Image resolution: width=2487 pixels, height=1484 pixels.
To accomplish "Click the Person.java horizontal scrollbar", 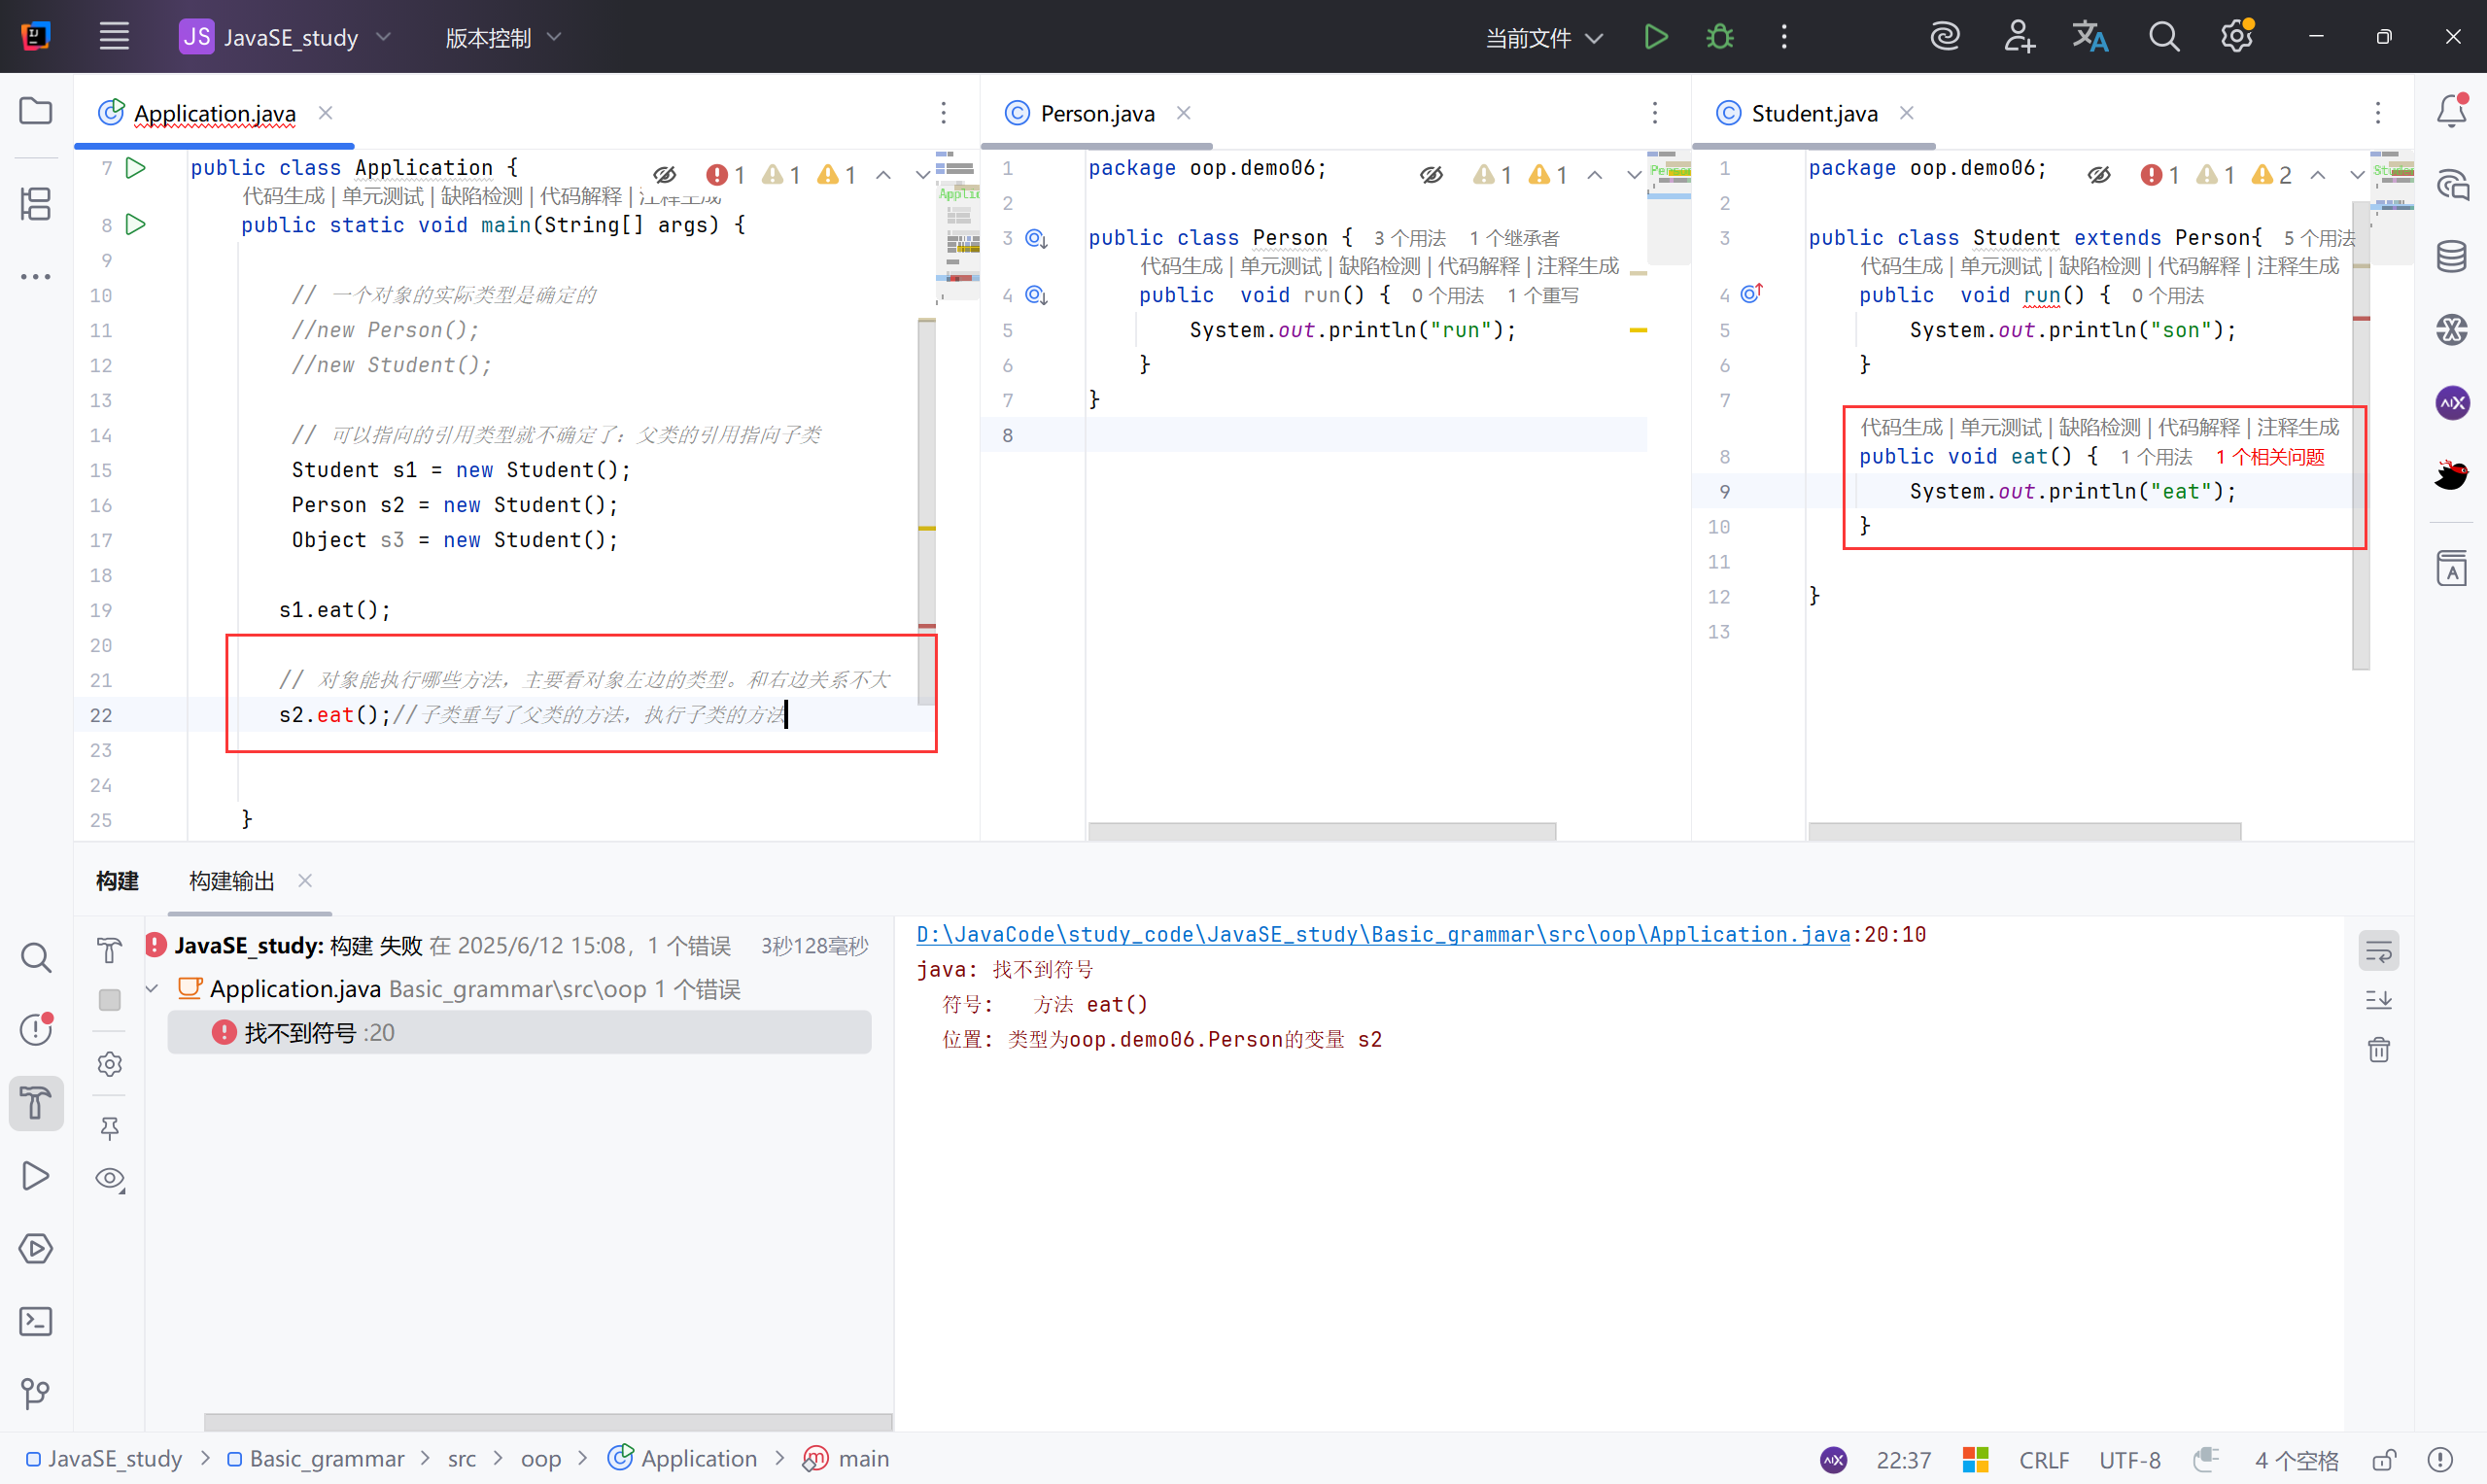I will pyautogui.click(x=1321, y=831).
